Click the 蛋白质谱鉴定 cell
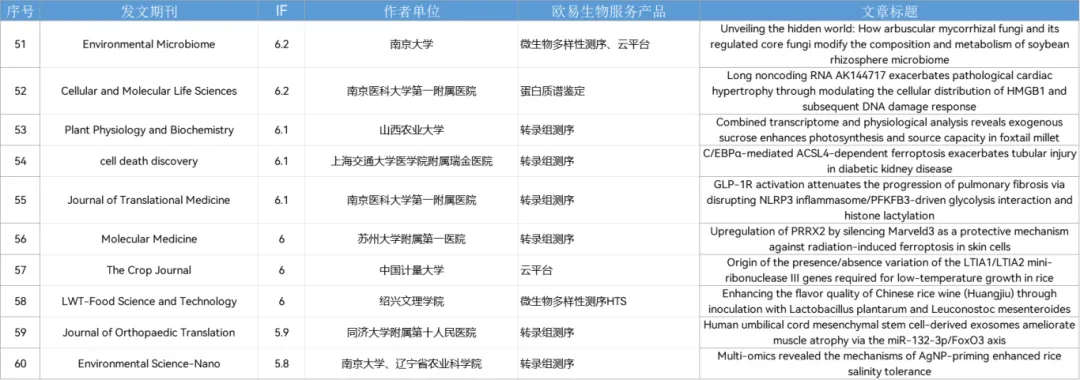Image resolution: width=1080 pixels, height=380 pixels. (608, 91)
